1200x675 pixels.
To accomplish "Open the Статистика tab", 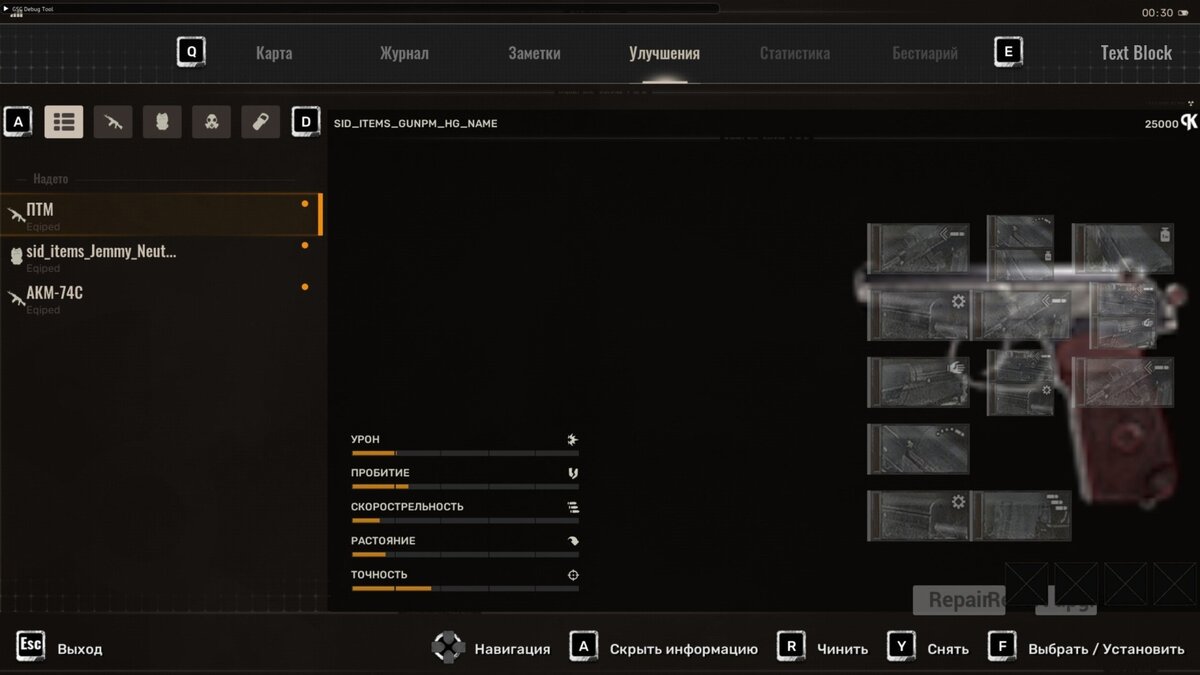I will click(794, 54).
